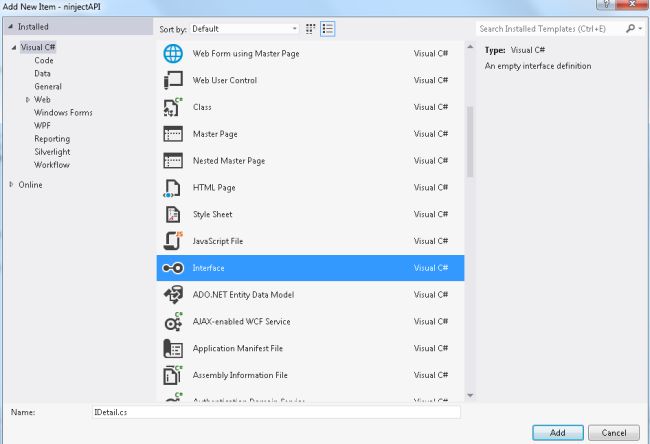The image size is (650, 444).
Task: Select the HTML Page template name
Action: click(x=214, y=187)
